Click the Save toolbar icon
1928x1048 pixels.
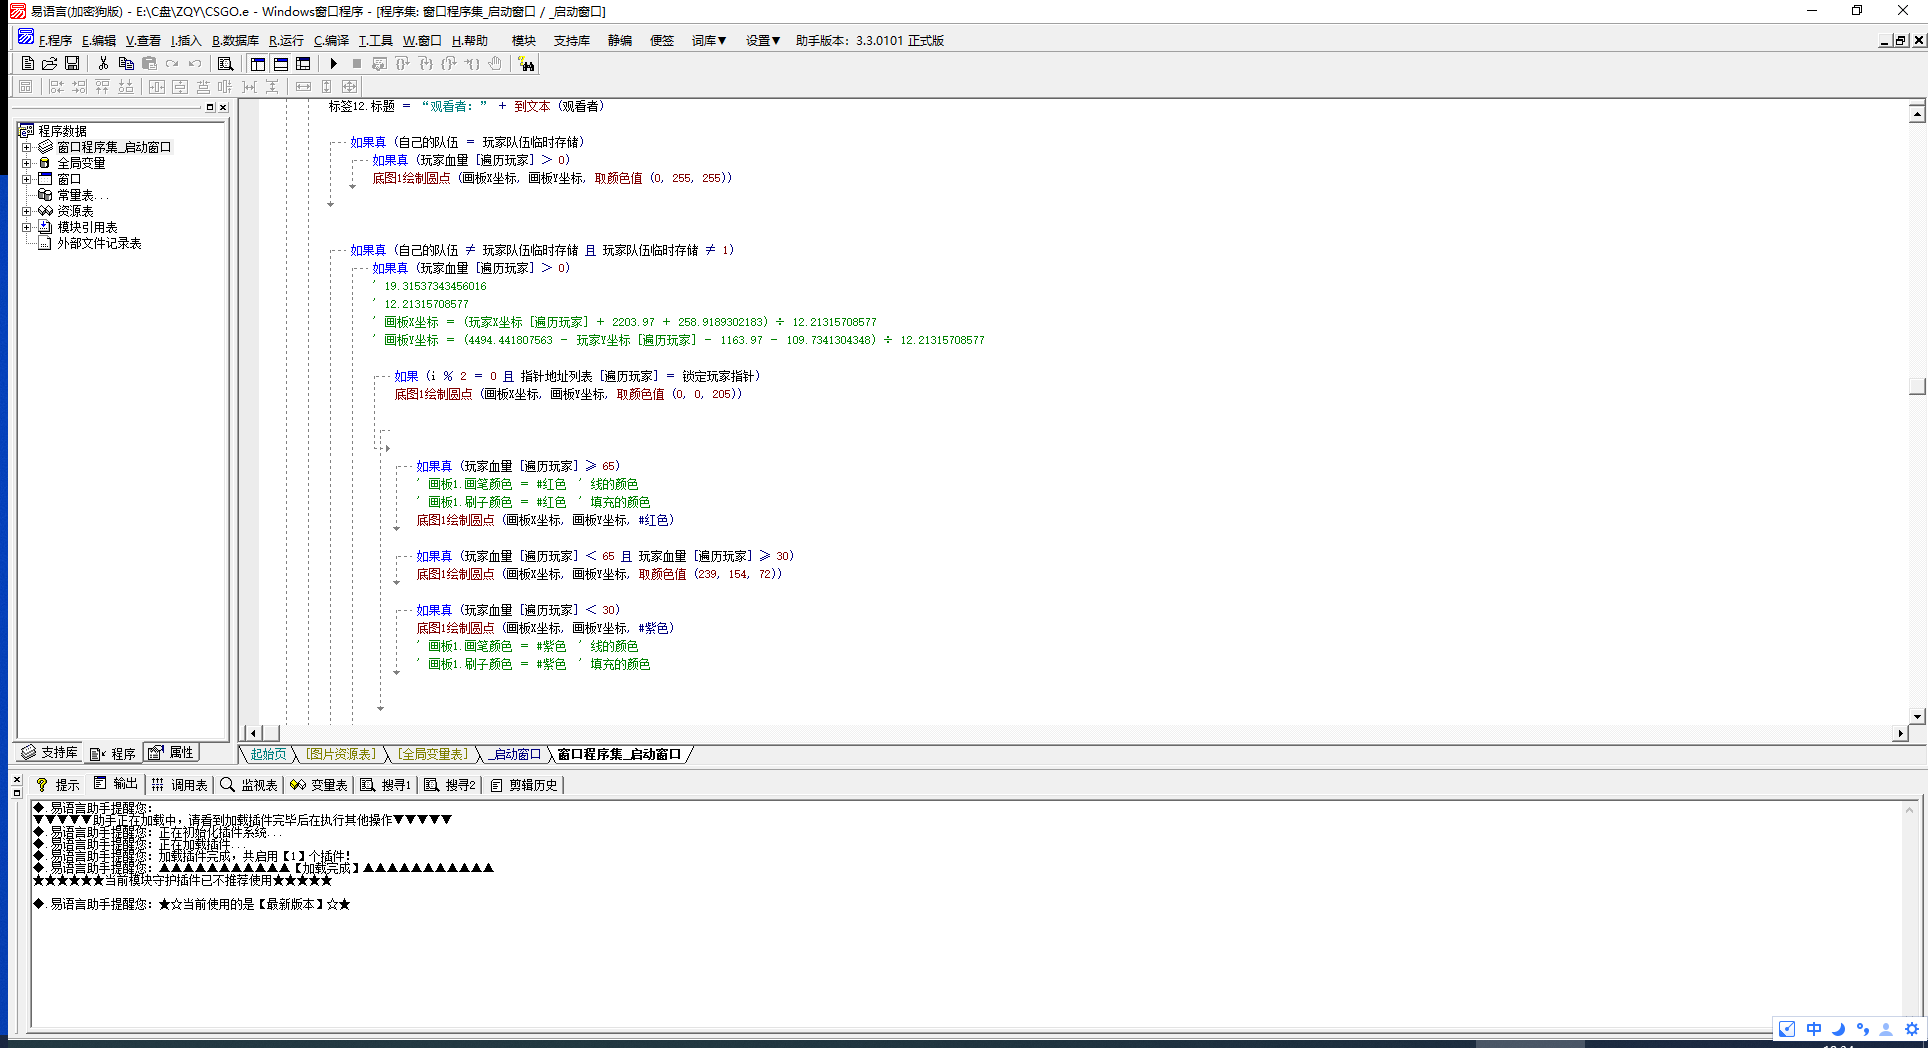click(72, 63)
